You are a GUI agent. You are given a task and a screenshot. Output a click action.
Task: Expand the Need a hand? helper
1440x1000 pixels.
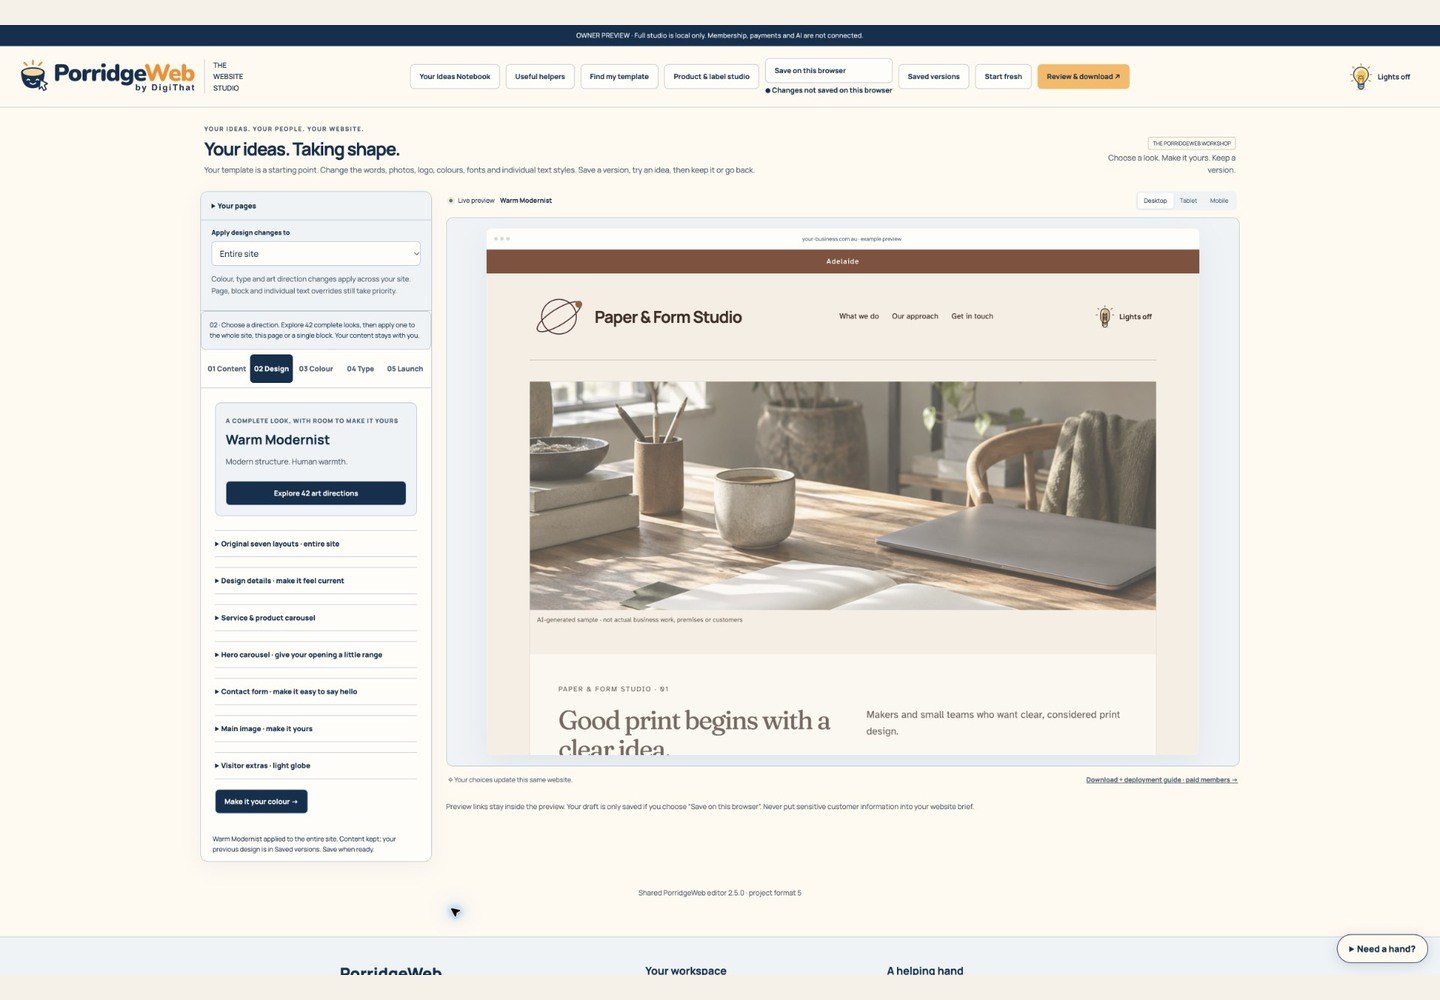[1382, 949]
